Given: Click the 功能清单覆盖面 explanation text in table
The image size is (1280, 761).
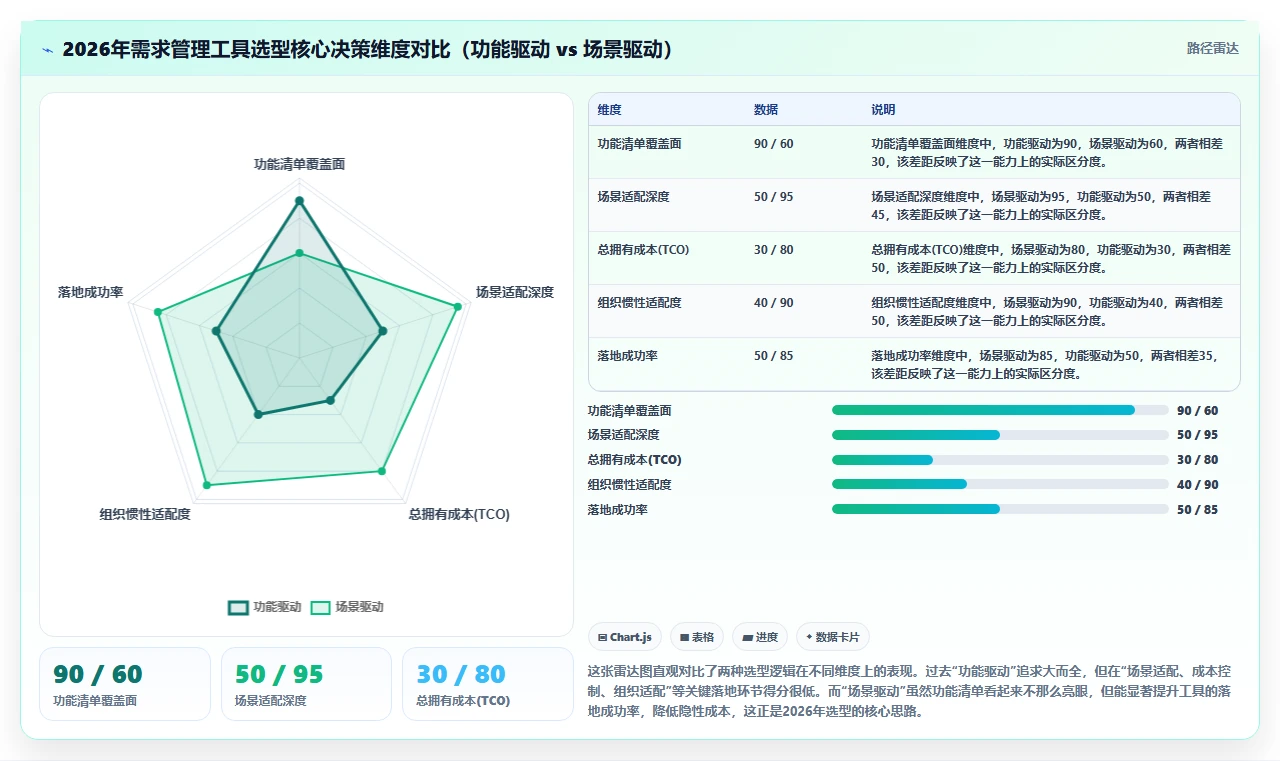Looking at the screenshot, I should [x=1047, y=152].
